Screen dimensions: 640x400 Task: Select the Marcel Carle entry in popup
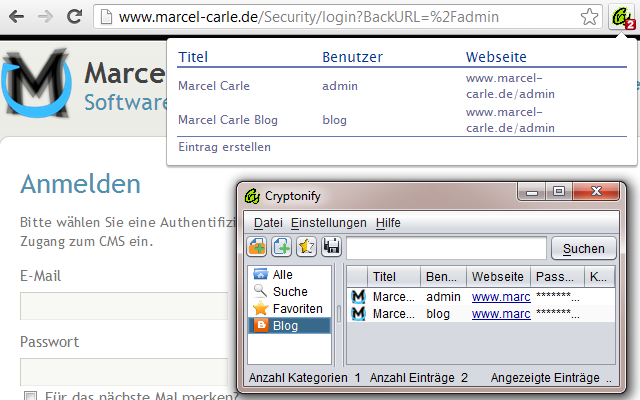click(x=214, y=86)
